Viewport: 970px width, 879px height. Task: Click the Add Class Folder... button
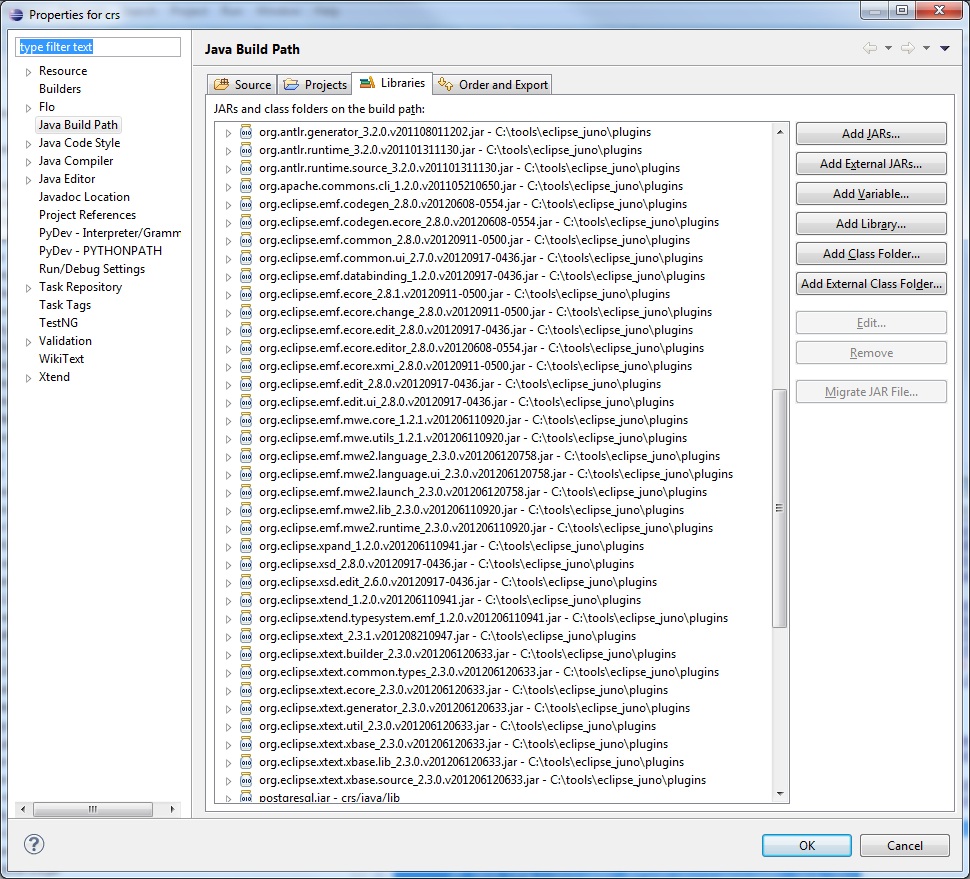[x=871, y=254]
